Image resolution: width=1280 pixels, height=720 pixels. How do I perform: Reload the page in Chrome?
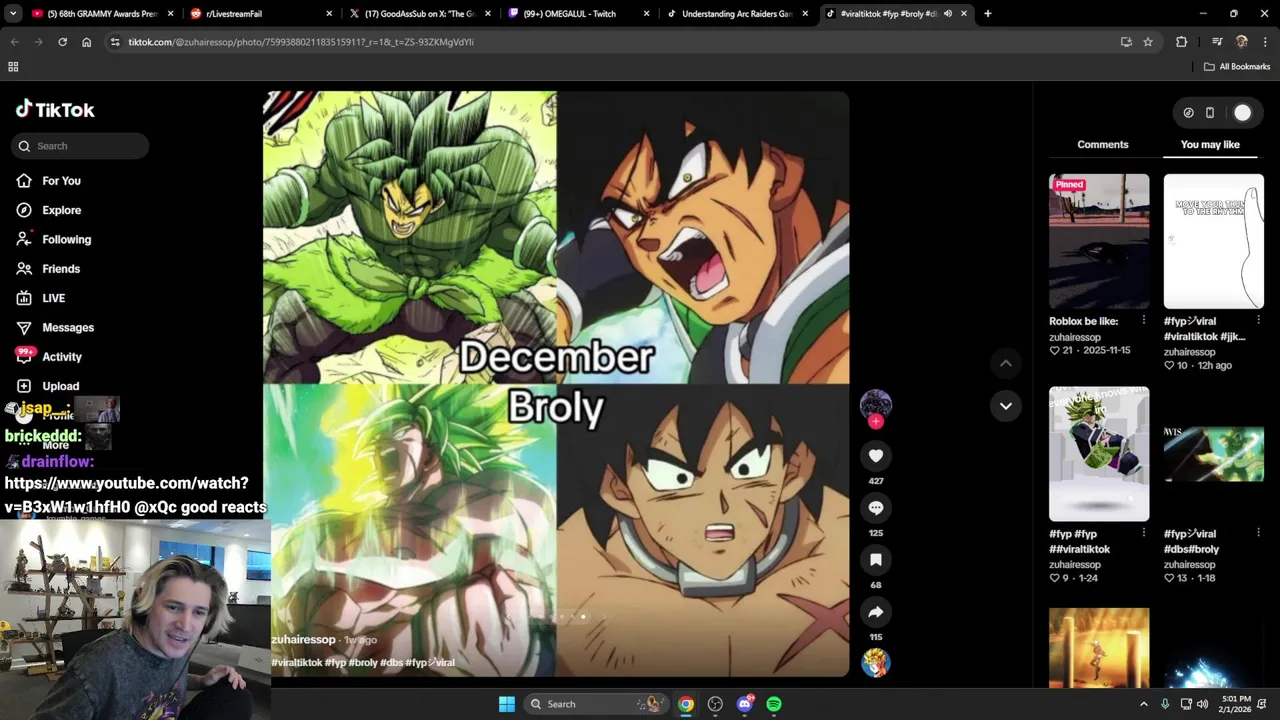point(62,42)
